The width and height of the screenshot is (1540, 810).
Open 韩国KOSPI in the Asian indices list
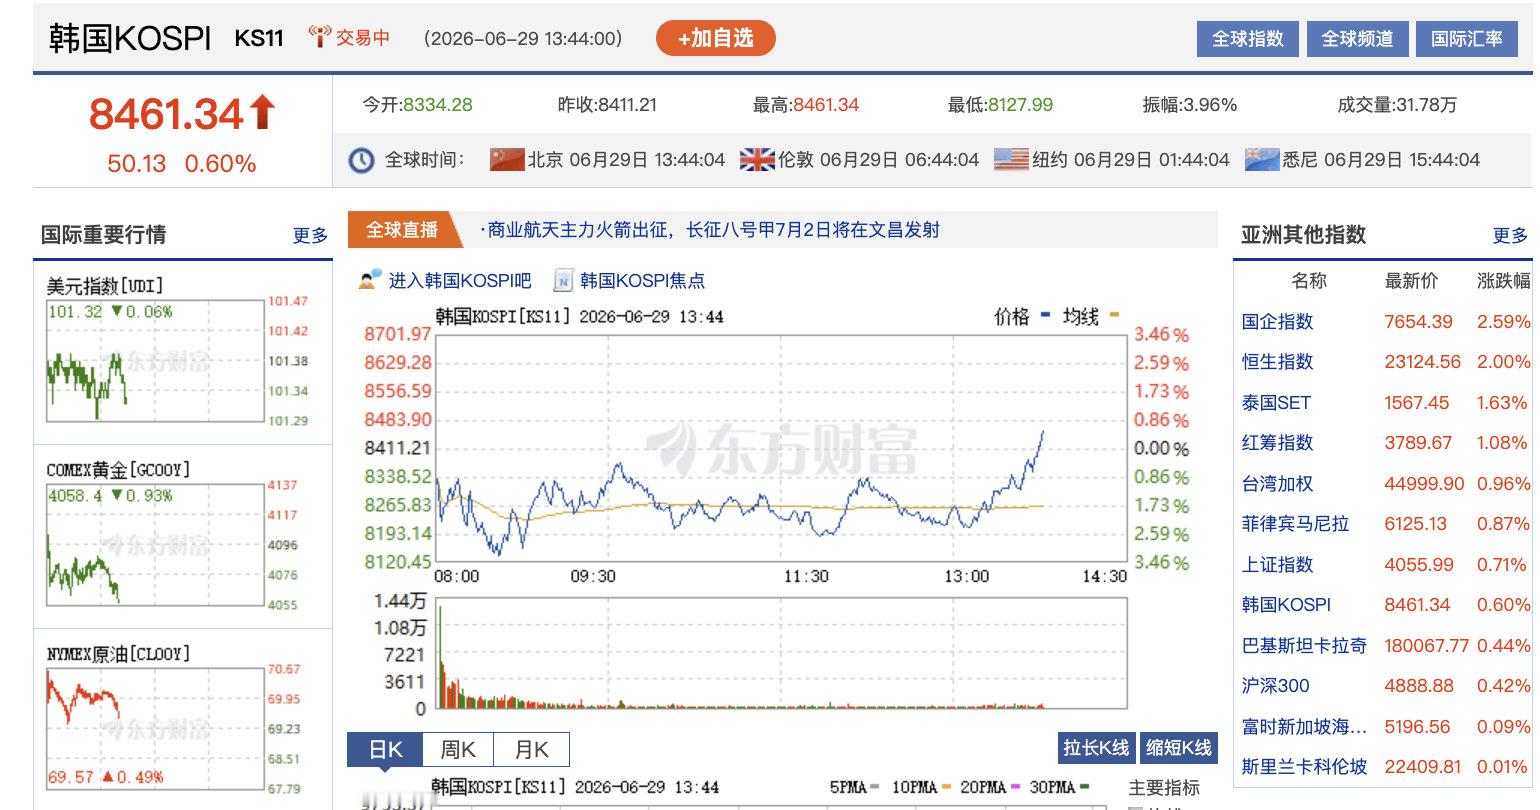click(x=1286, y=605)
